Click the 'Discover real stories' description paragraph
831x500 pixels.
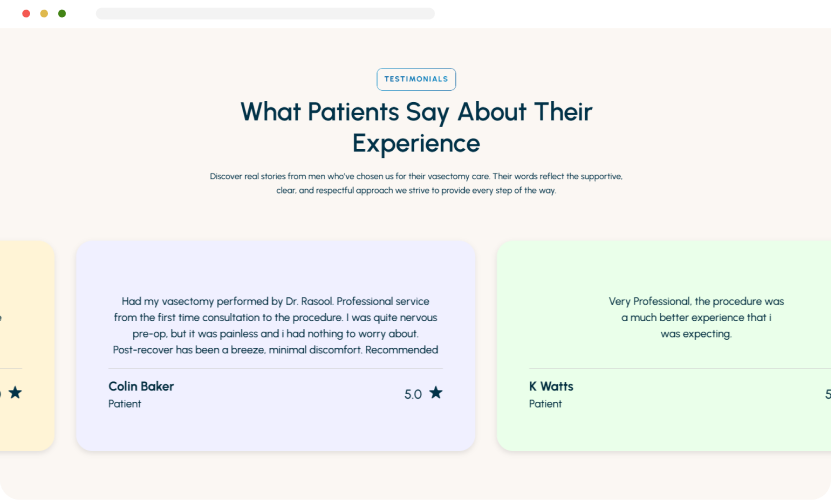coord(416,183)
